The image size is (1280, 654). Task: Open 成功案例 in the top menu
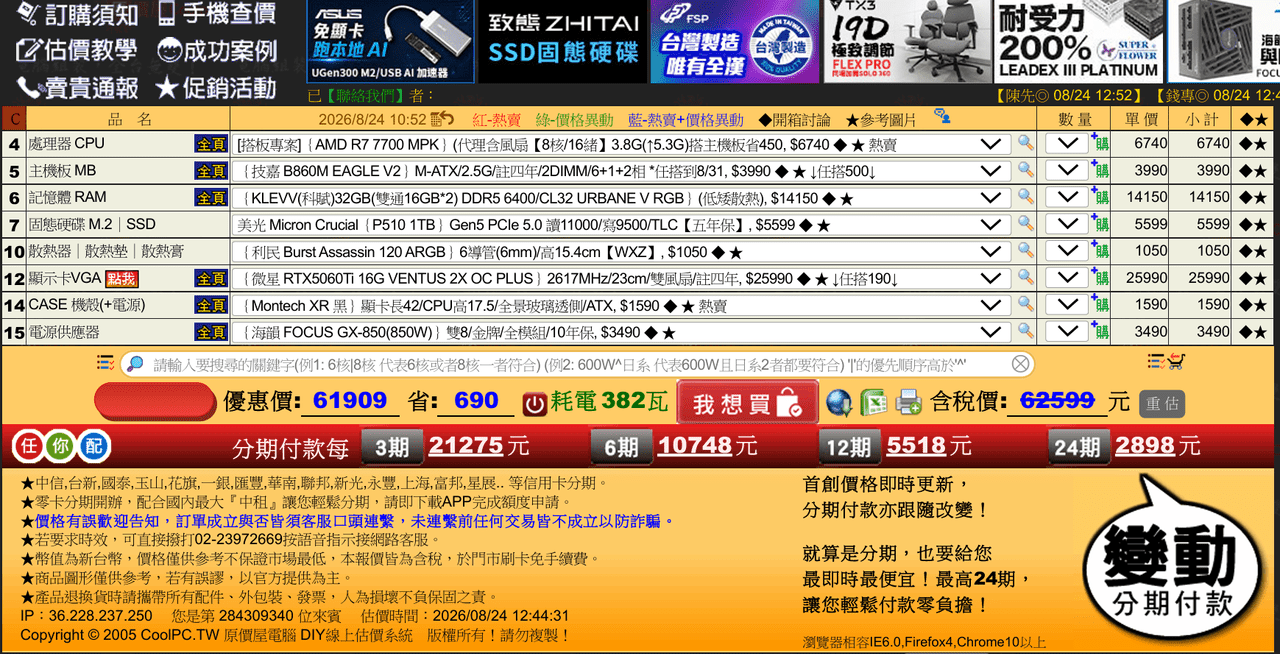217,50
